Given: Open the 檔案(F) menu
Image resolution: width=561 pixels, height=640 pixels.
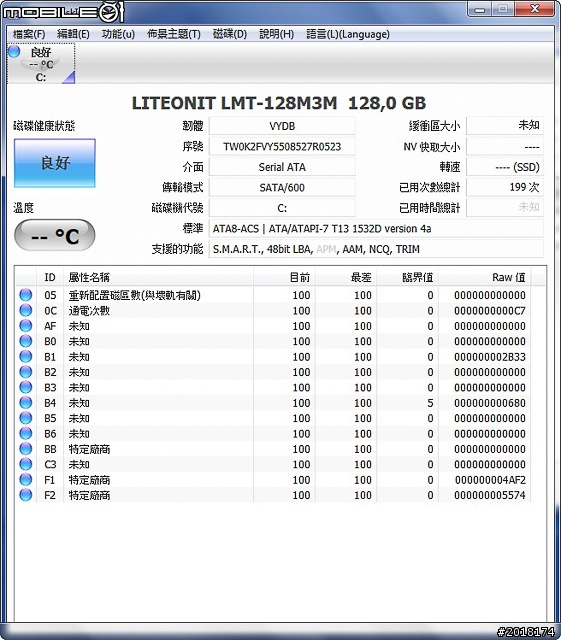Looking at the screenshot, I should (29, 34).
